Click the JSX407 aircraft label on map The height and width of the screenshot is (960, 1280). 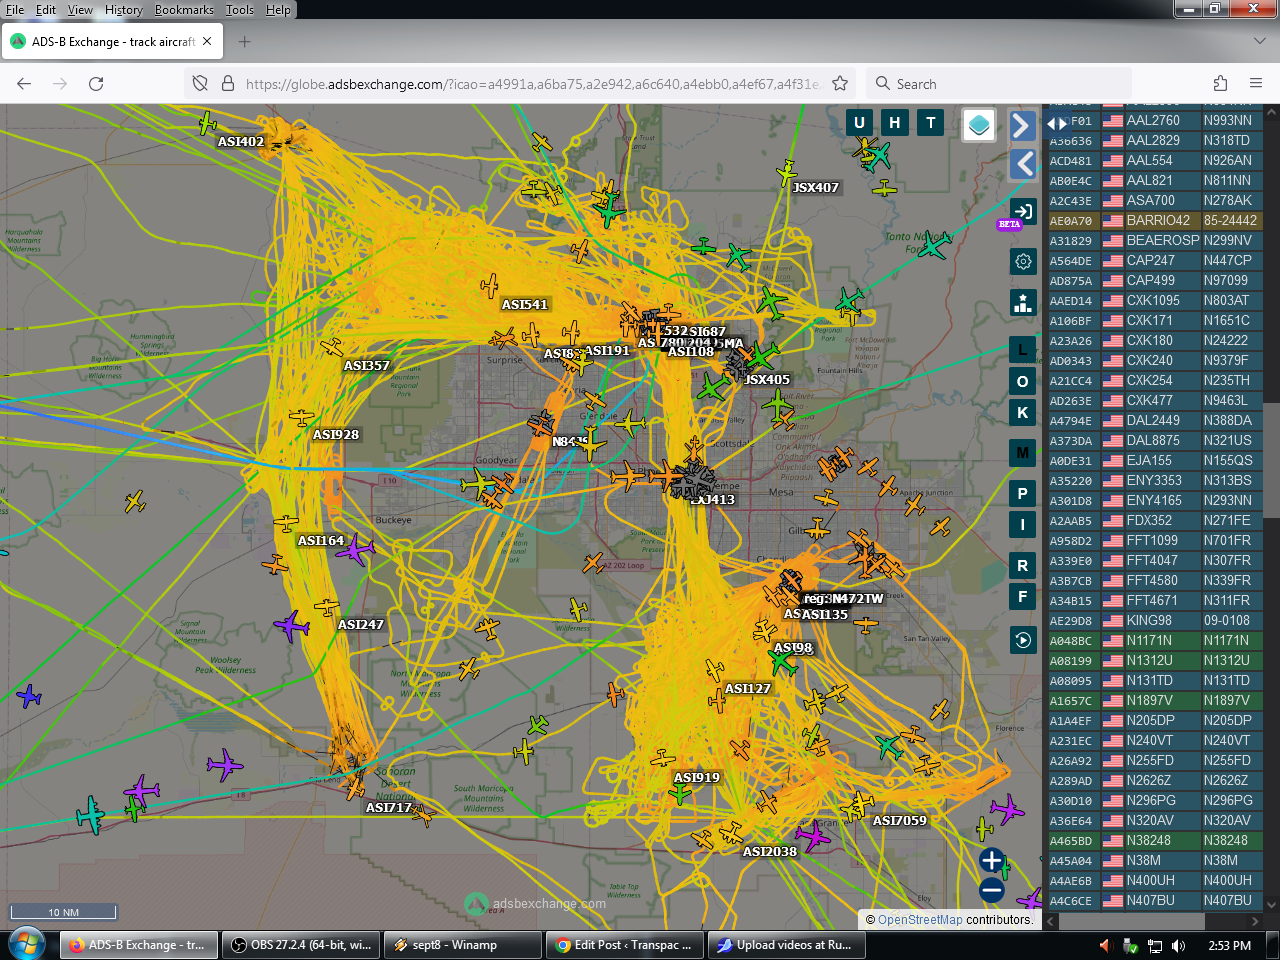pyautogui.click(x=816, y=188)
